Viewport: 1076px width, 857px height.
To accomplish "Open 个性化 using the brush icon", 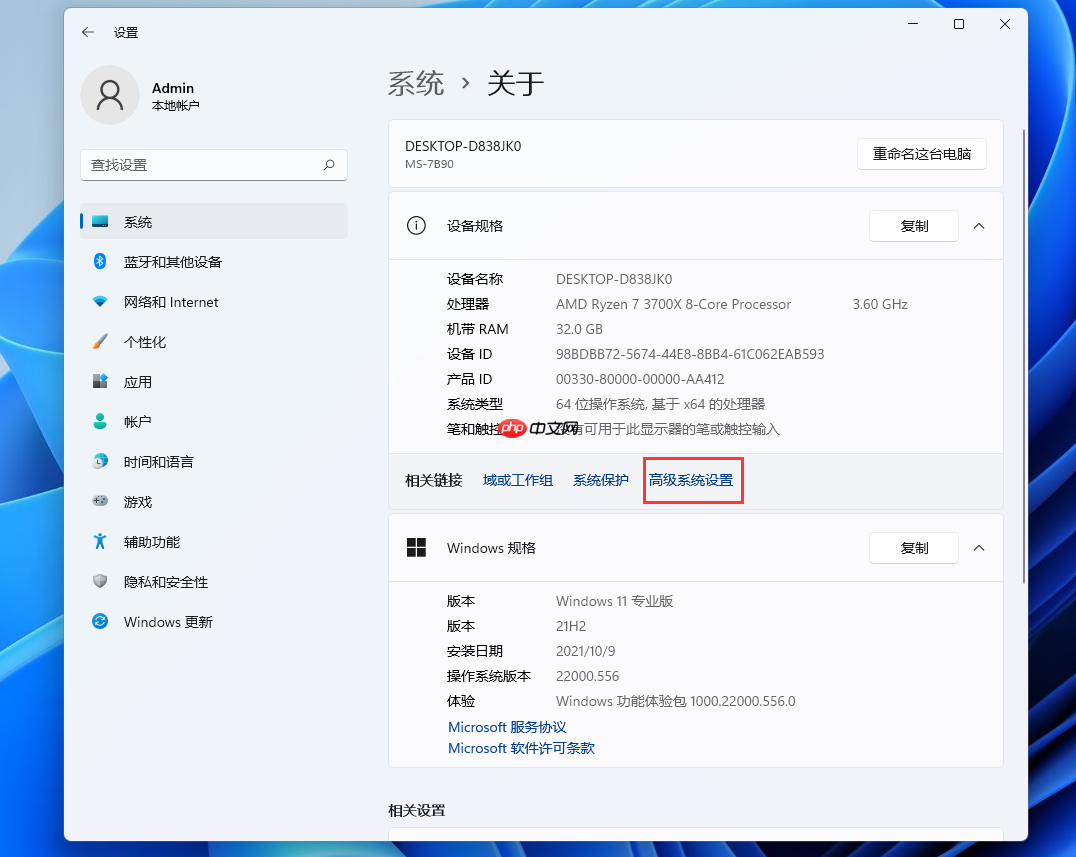I will [99, 341].
